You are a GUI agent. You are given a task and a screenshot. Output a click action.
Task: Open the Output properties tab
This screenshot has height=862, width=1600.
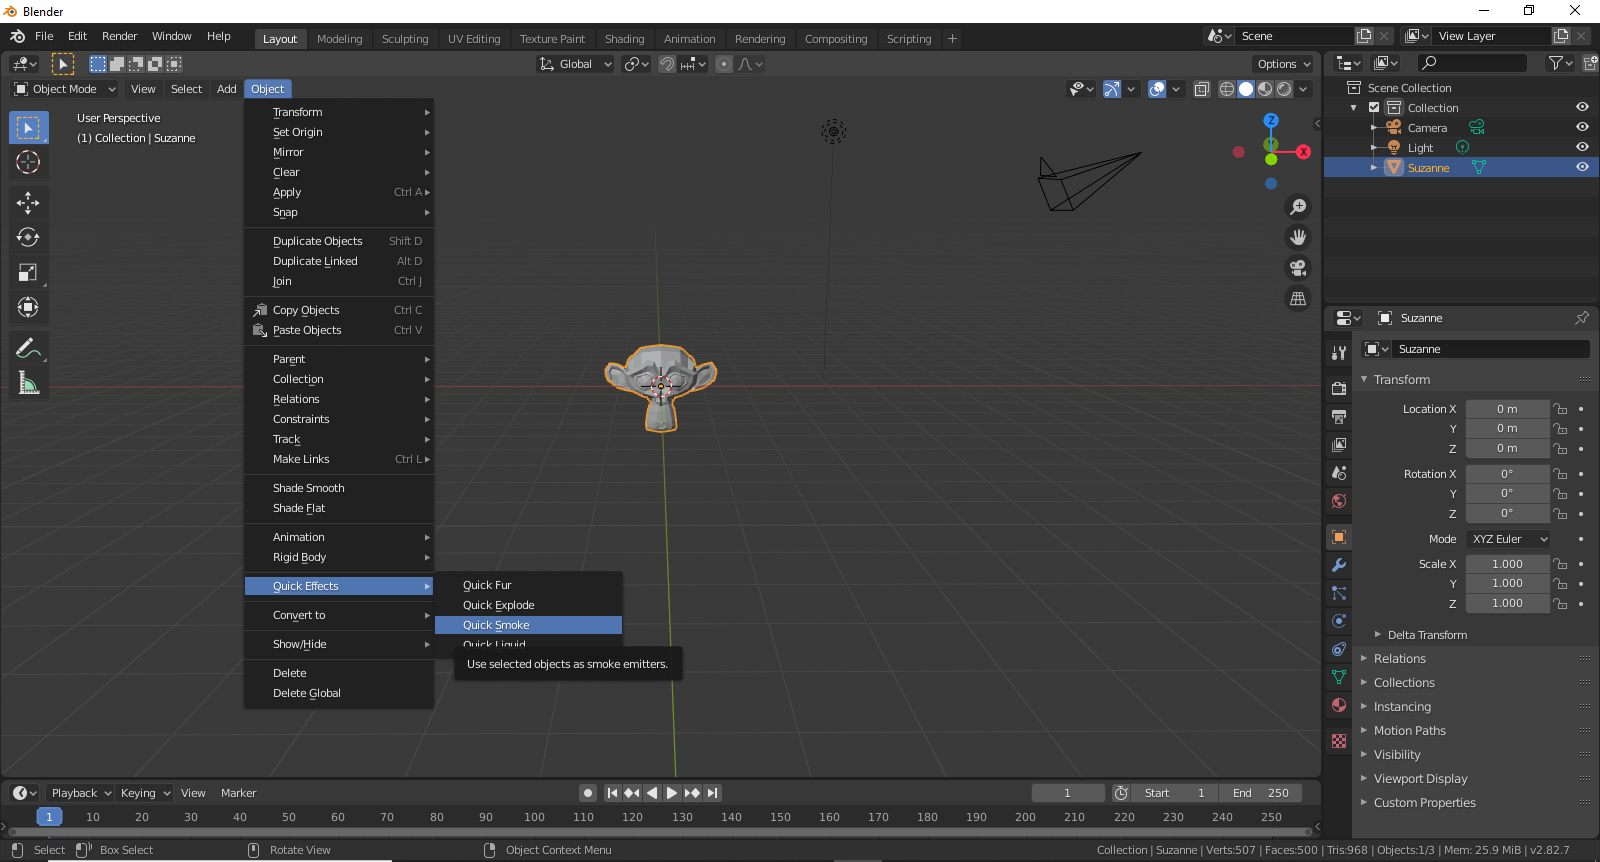[x=1339, y=416]
